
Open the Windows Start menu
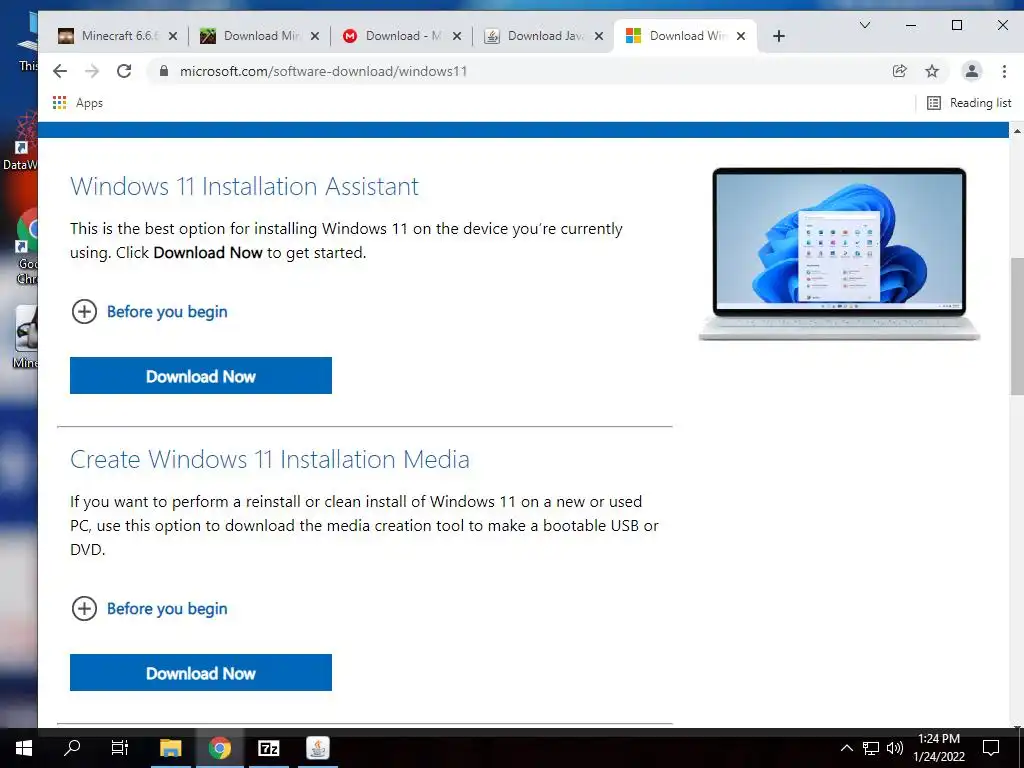[x=24, y=748]
